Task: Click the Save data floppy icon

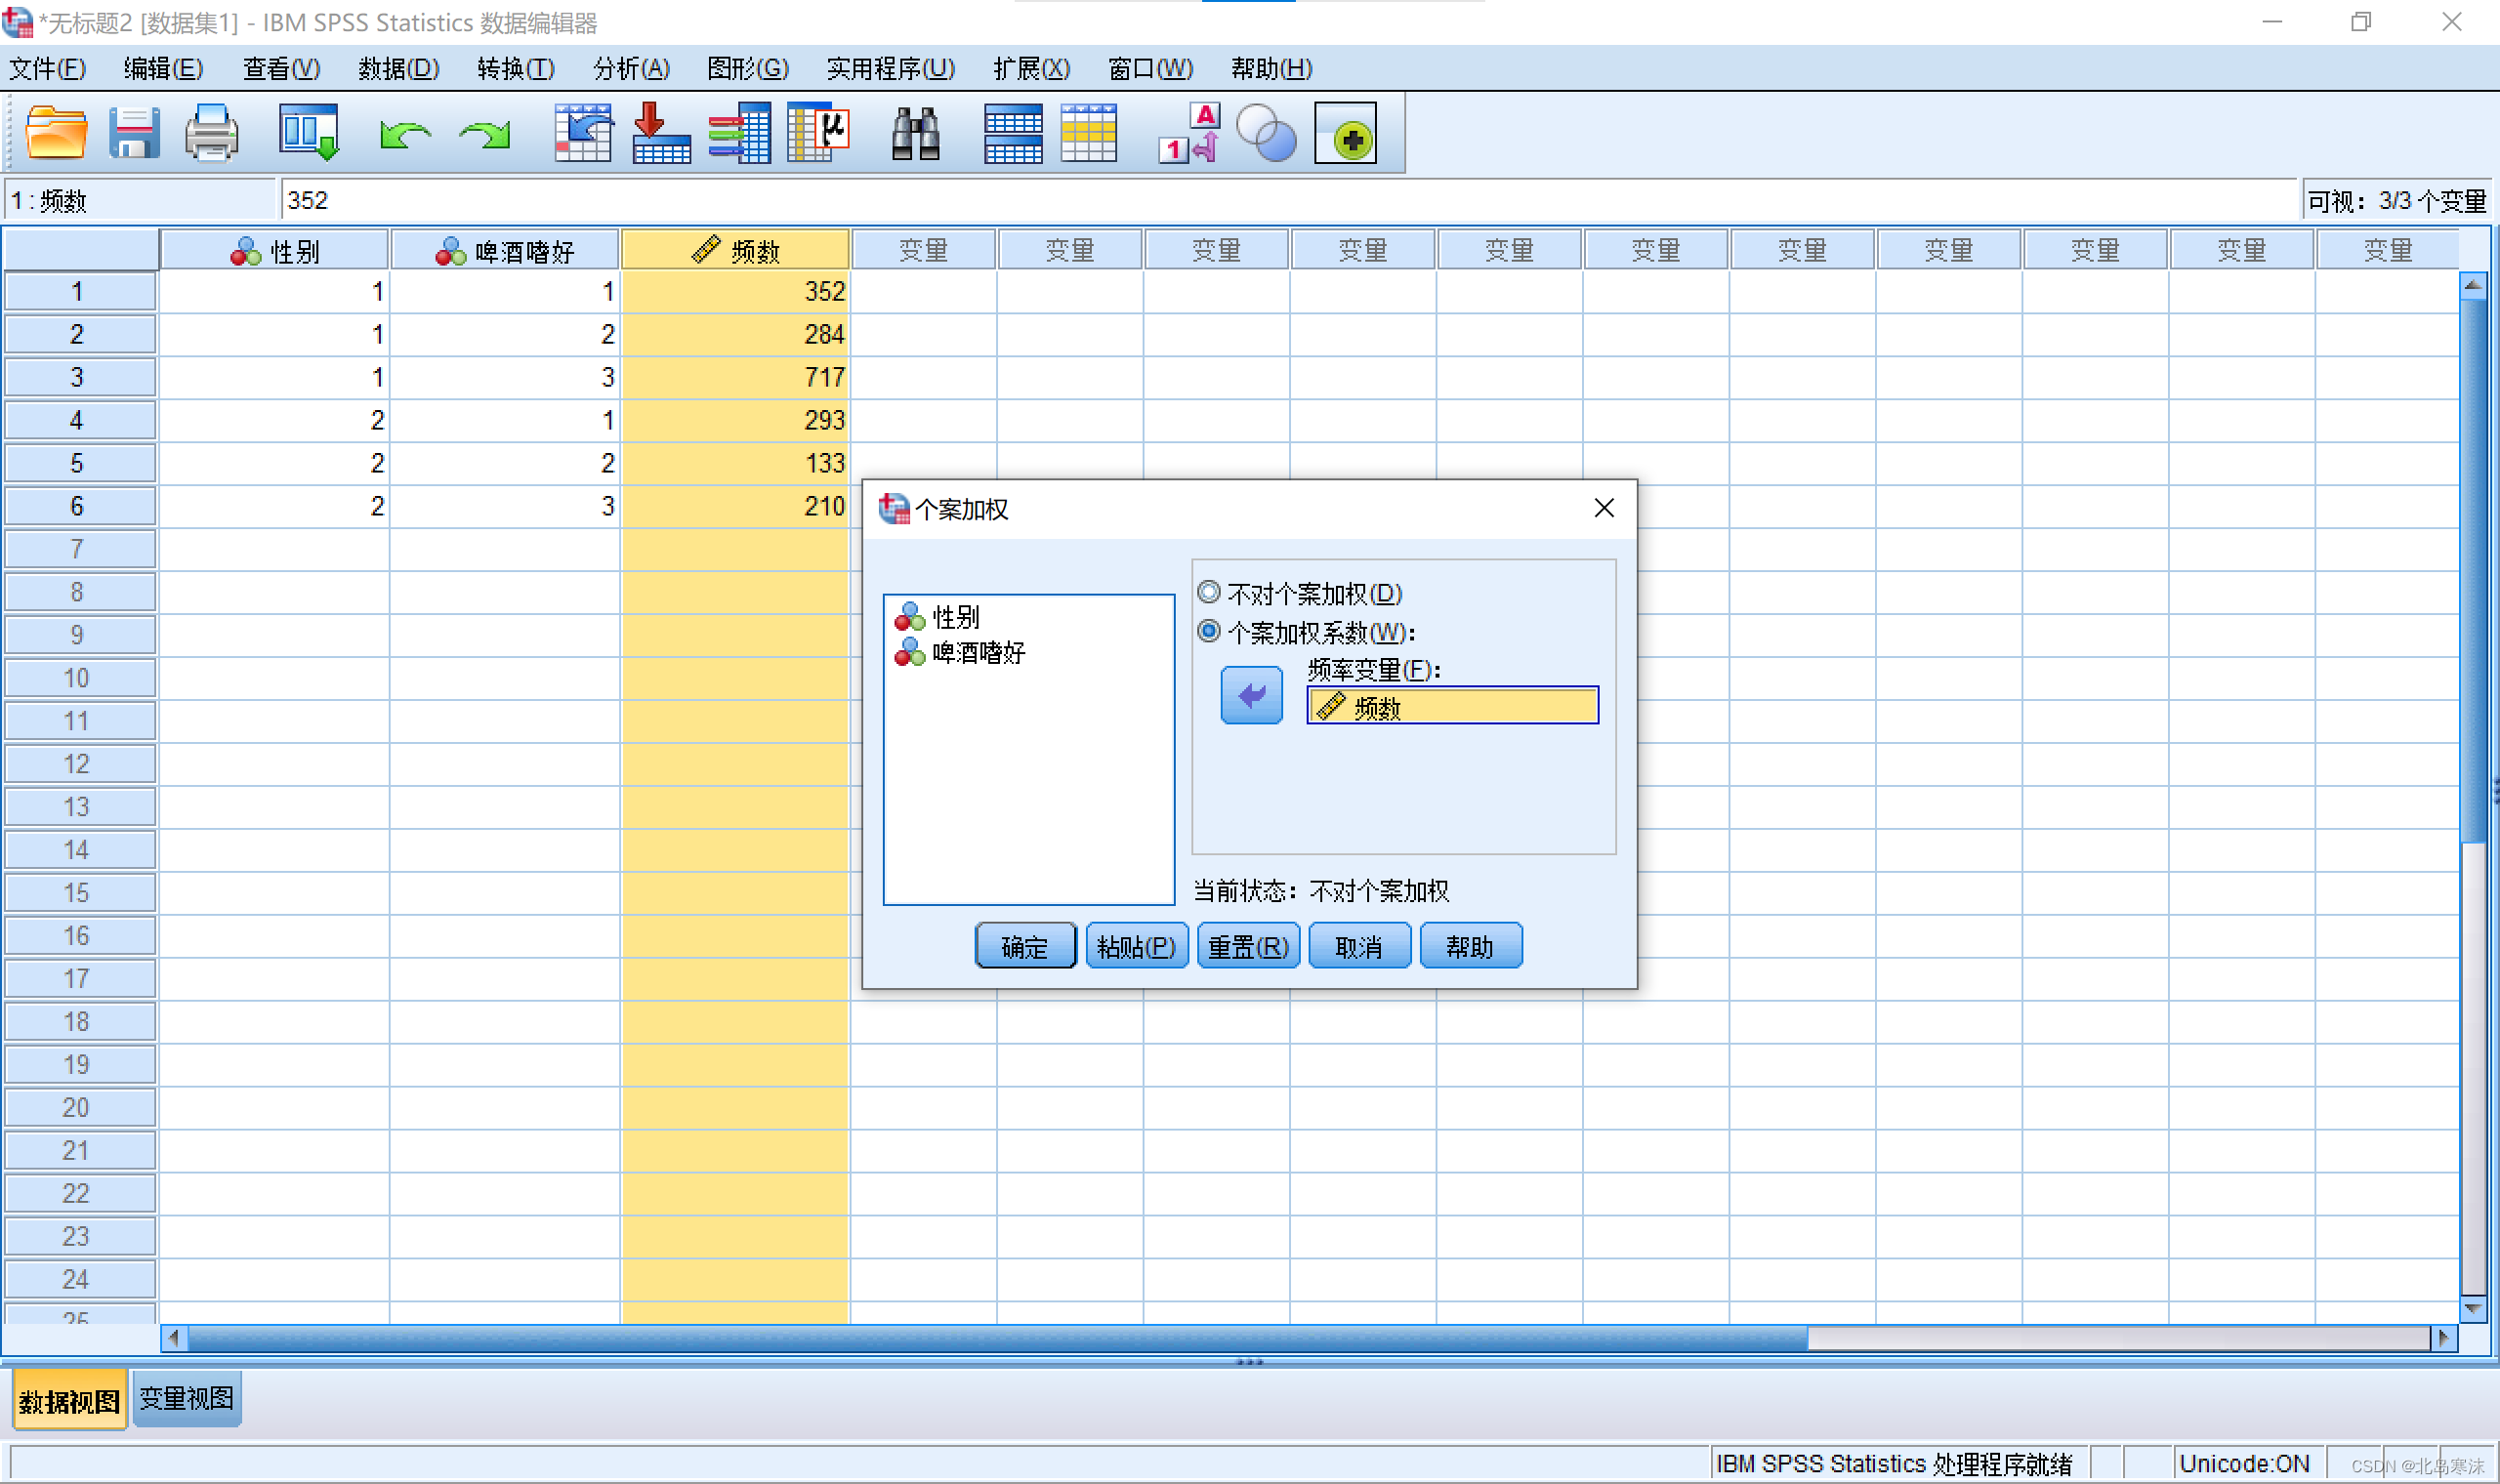Action: (x=134, y=134)
